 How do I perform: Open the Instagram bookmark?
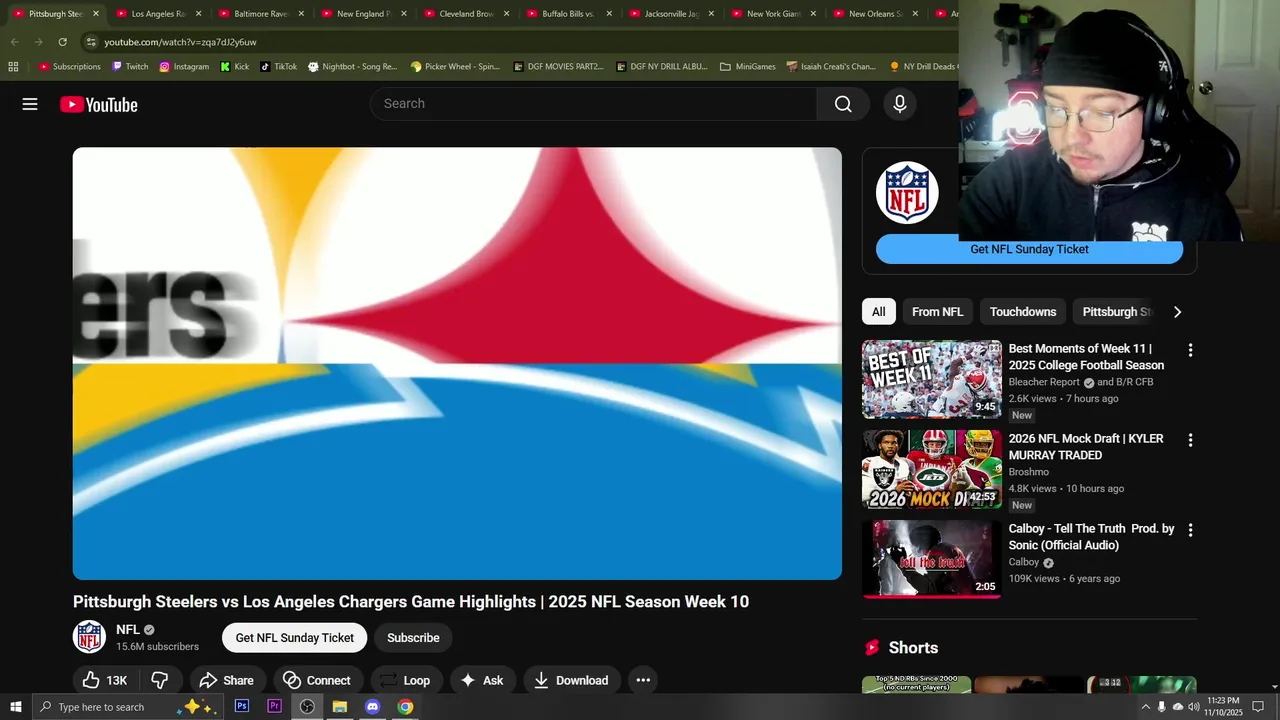[184, 67]
